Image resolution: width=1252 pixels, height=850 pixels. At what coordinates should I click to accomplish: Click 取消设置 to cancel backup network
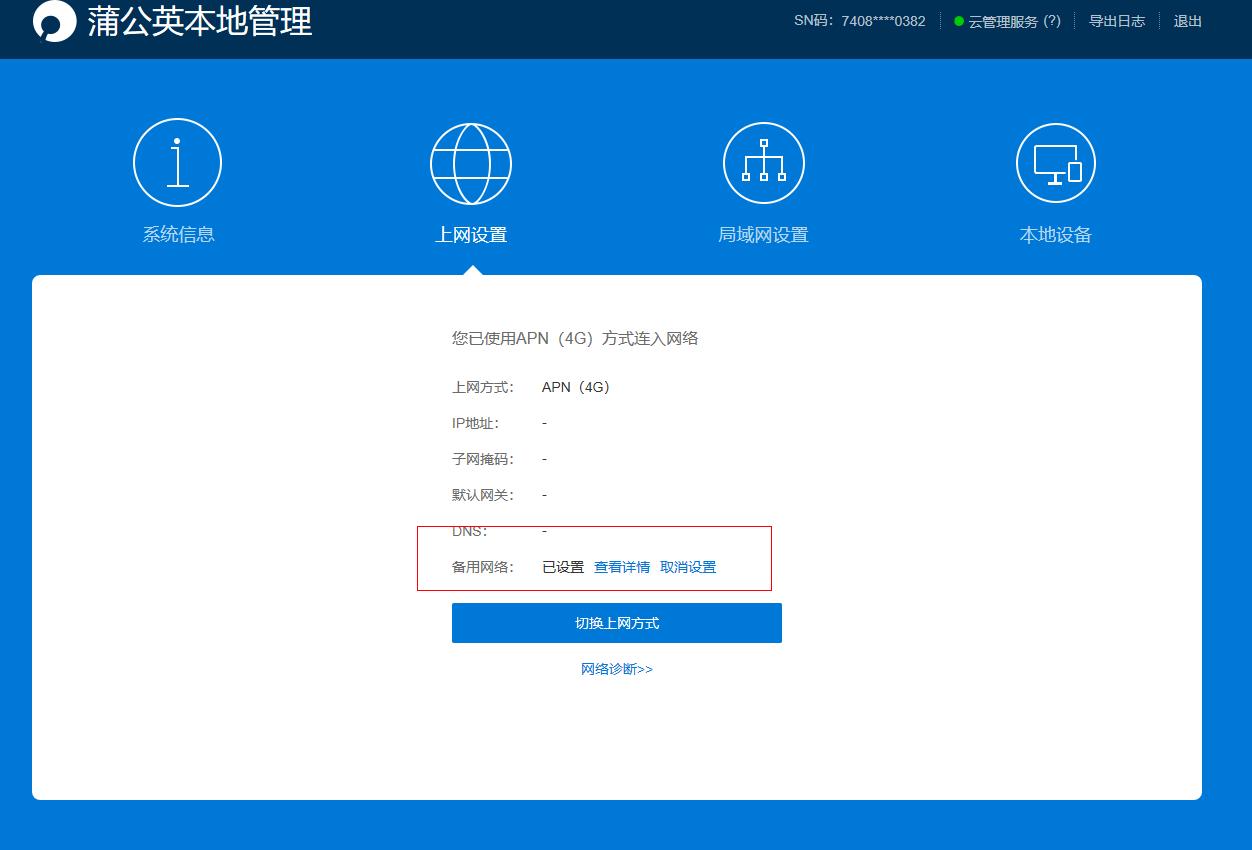click(688, 566)
